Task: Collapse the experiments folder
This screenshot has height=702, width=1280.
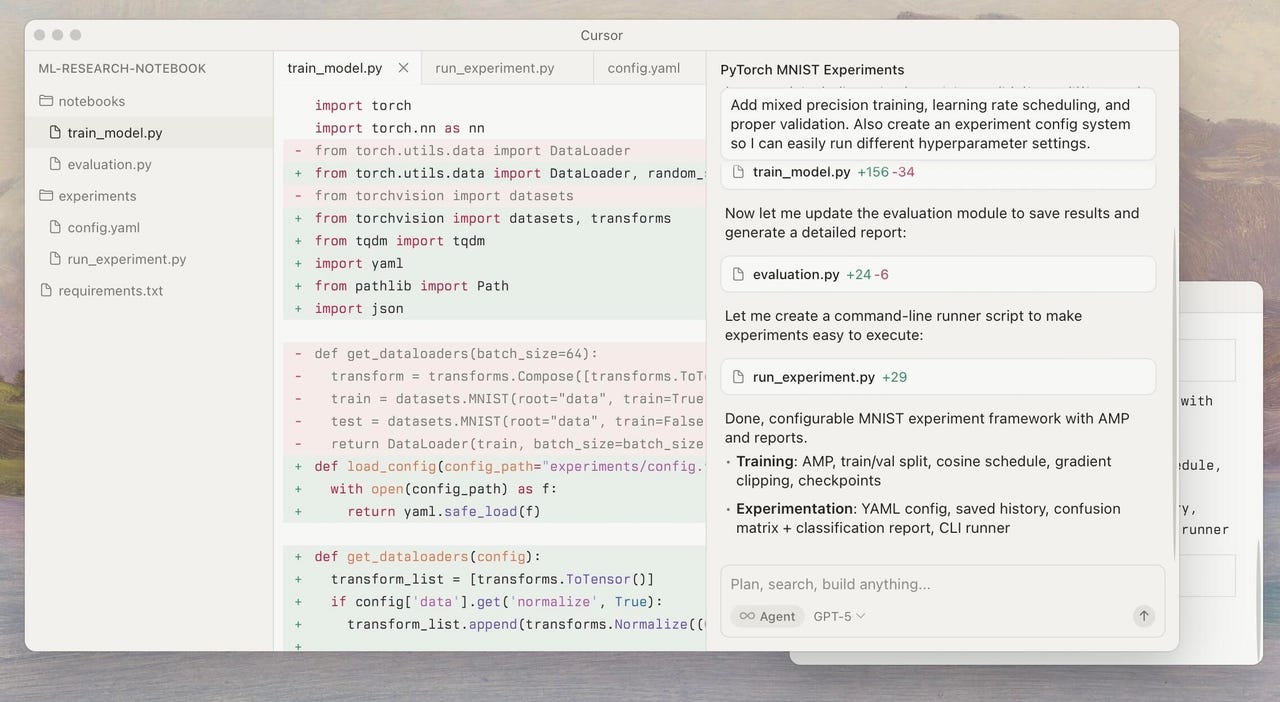Action: [97, 196]
